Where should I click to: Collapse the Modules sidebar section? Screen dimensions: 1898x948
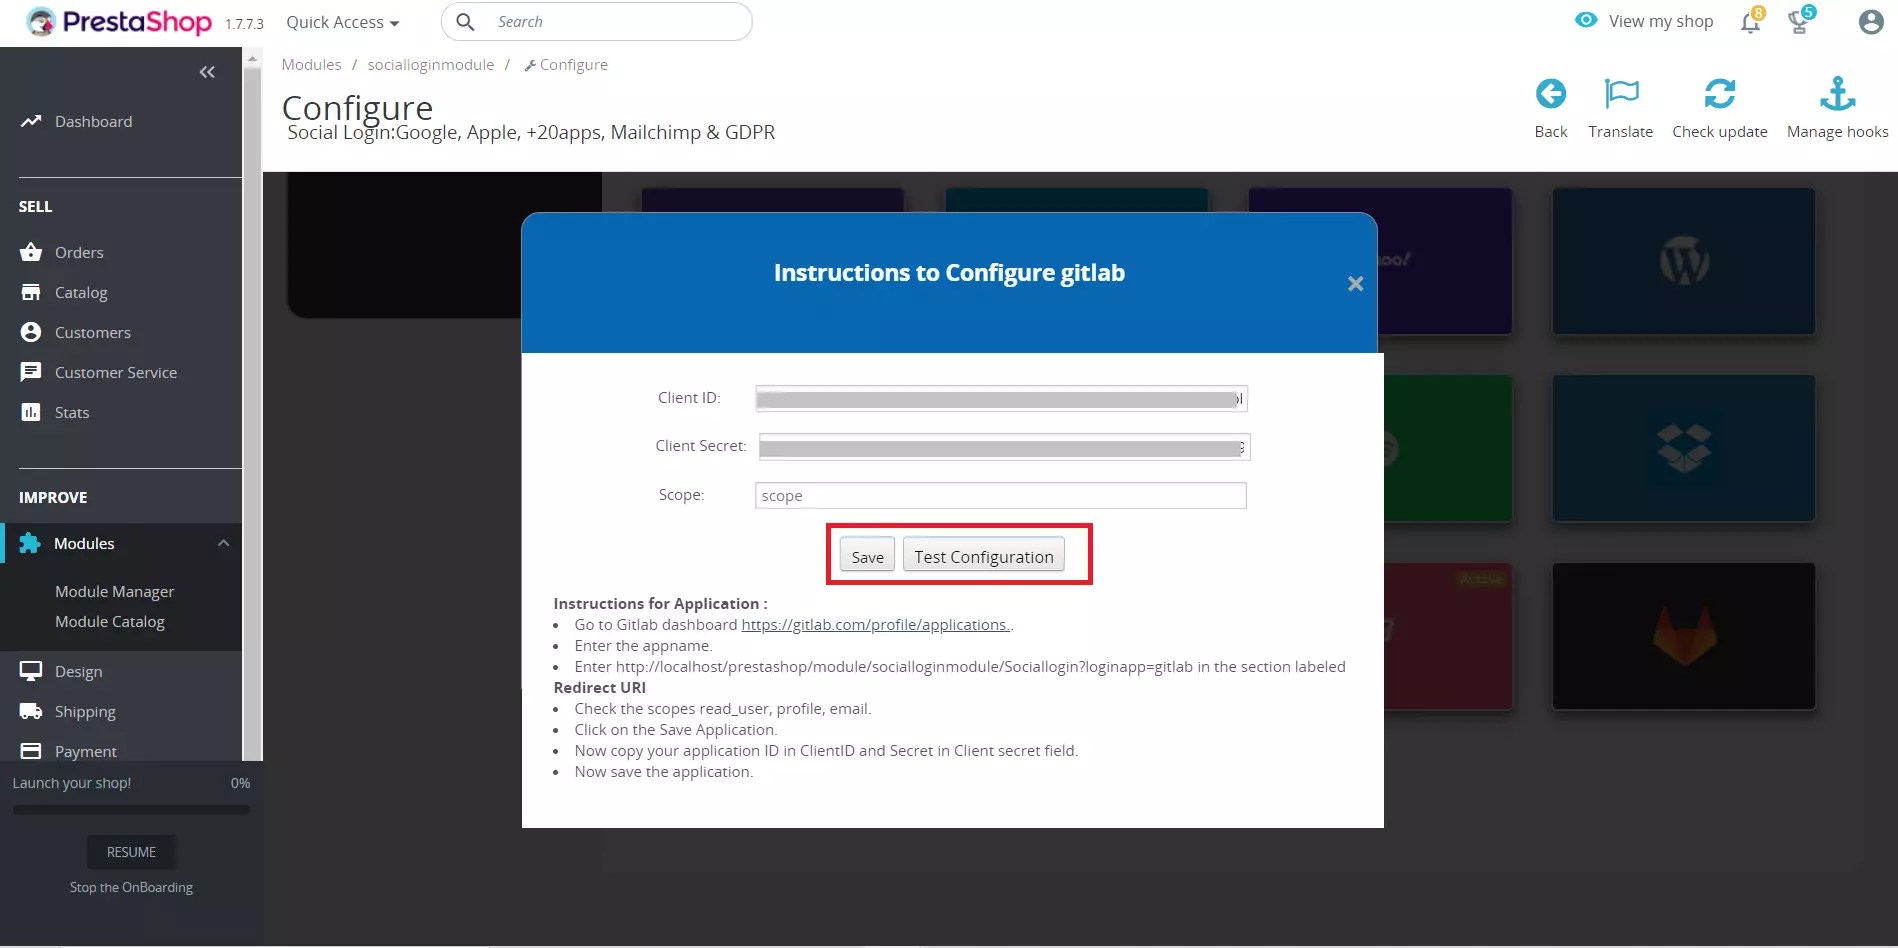point(223,543)
